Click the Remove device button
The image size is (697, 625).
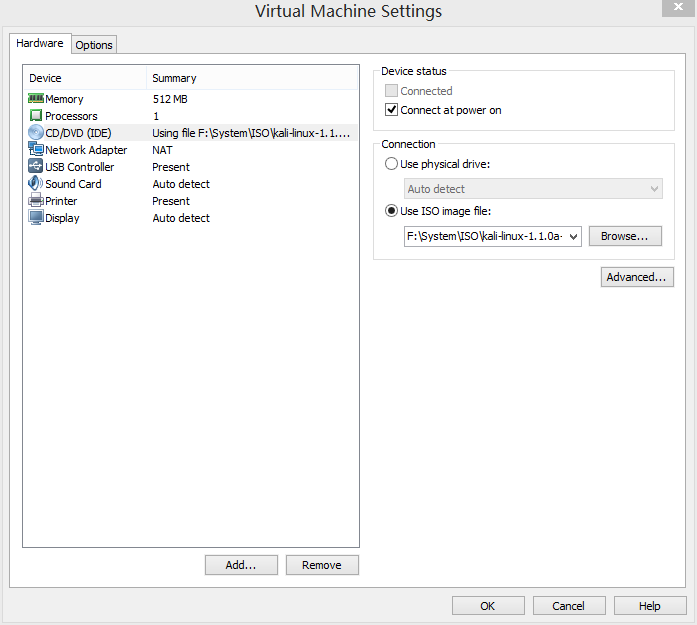(322, 565)
